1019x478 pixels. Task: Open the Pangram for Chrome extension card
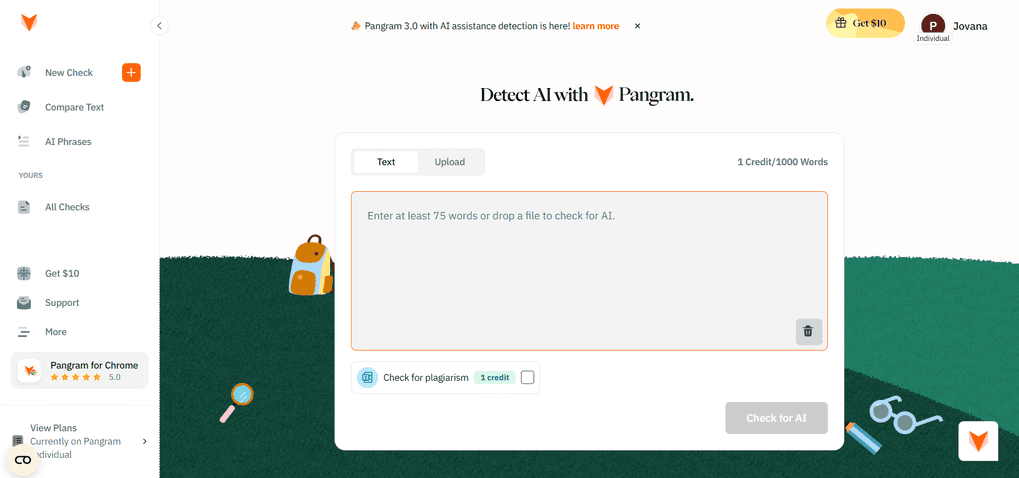tap(79, 370)
